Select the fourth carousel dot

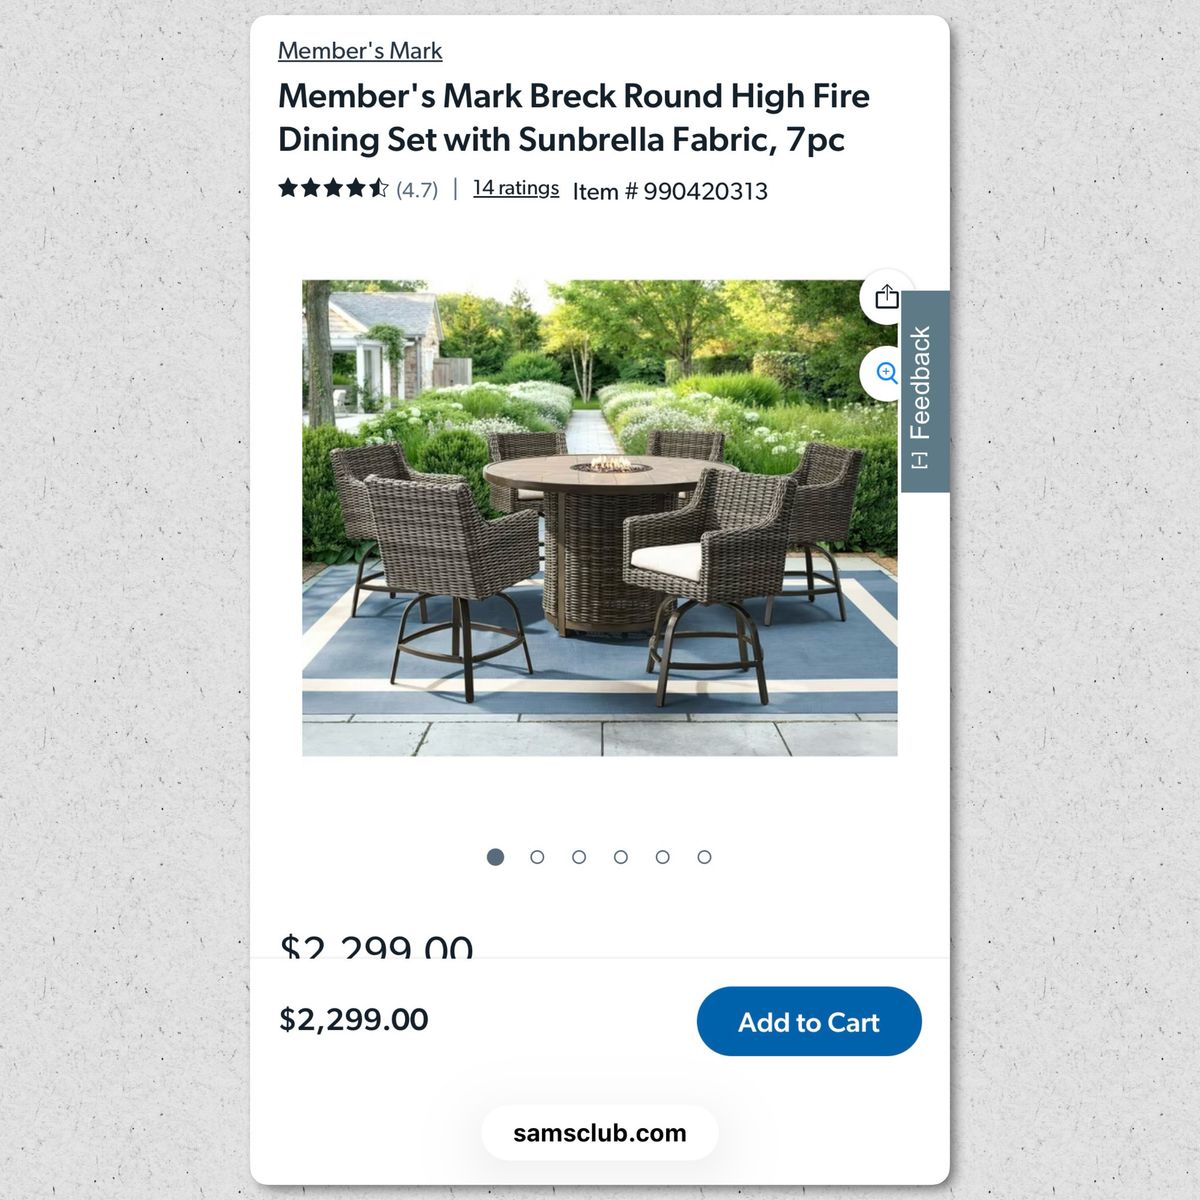coord(621,857)
